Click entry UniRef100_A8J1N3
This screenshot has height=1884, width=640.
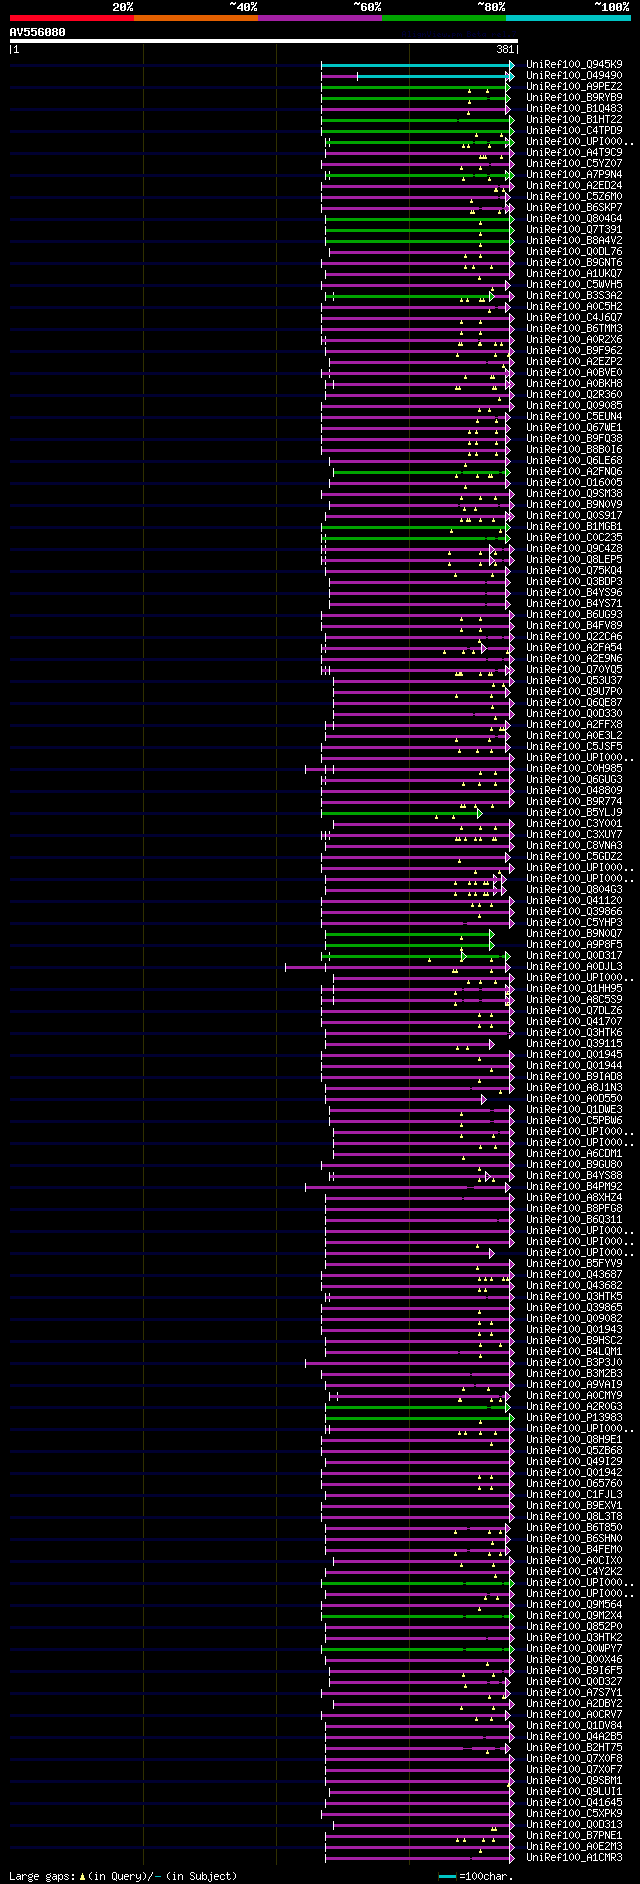click(x=574, y=1087)
